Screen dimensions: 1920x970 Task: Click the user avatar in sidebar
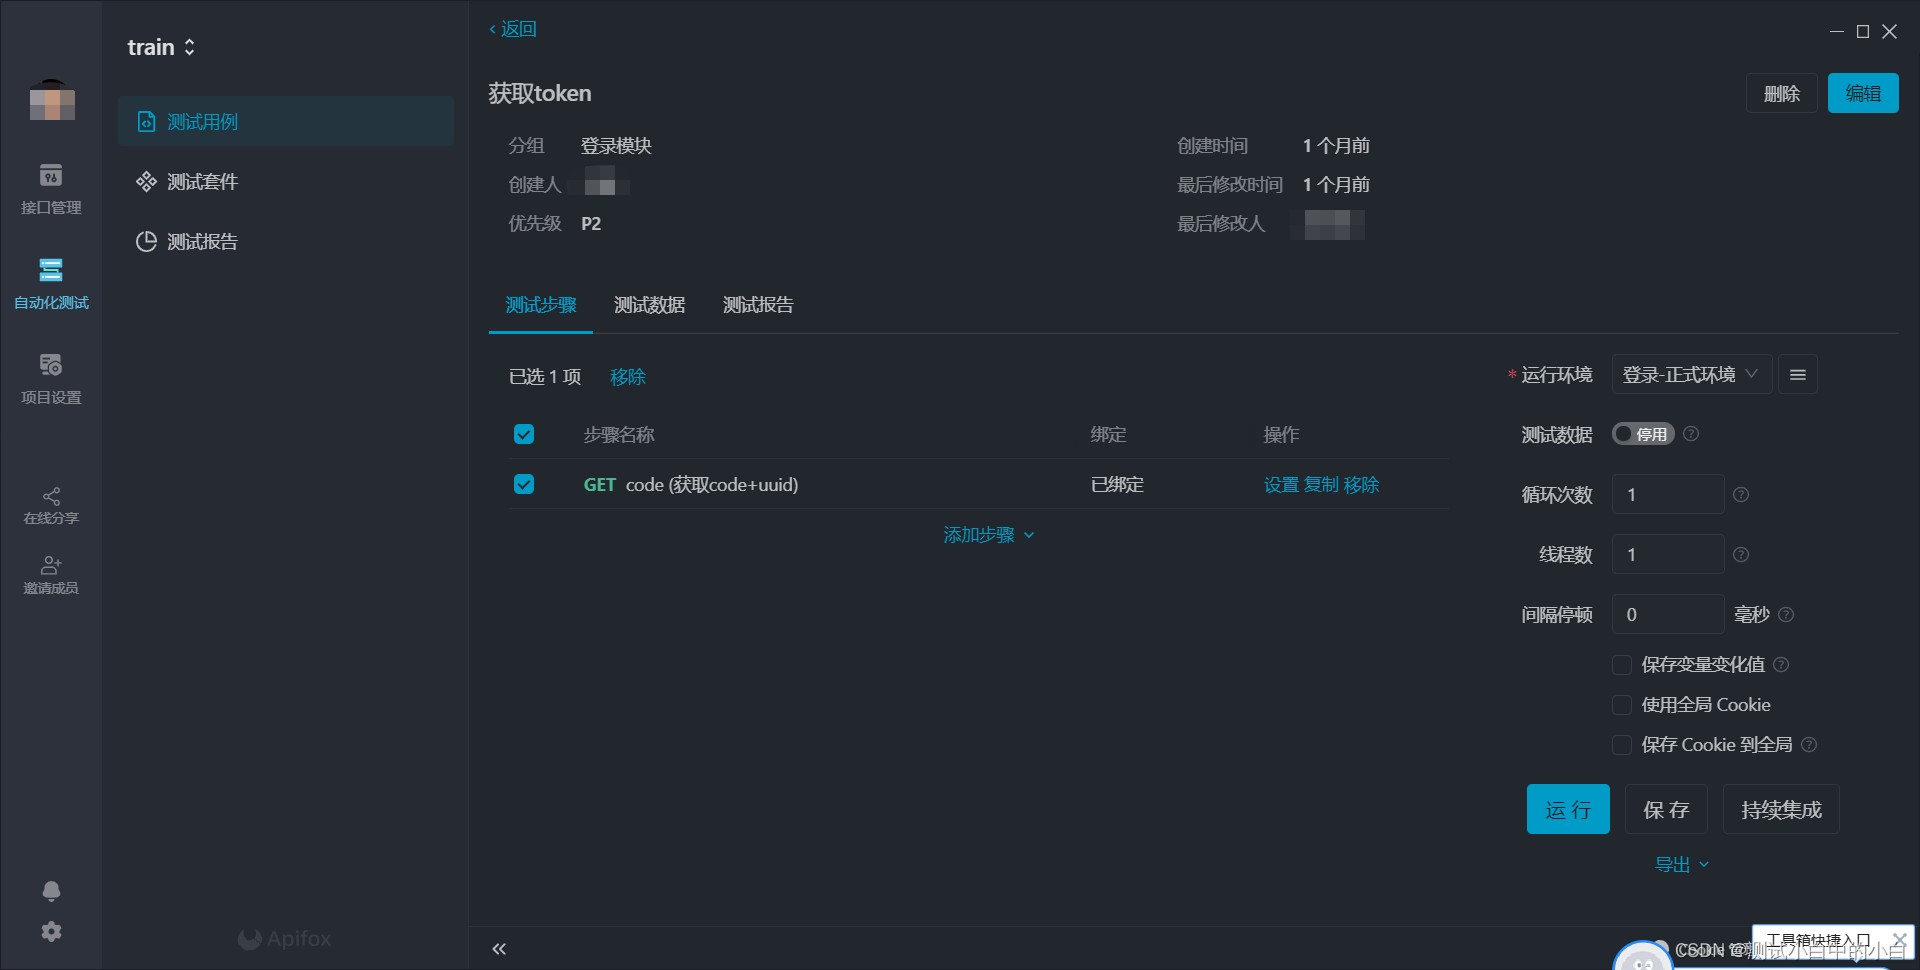[52, 101]
